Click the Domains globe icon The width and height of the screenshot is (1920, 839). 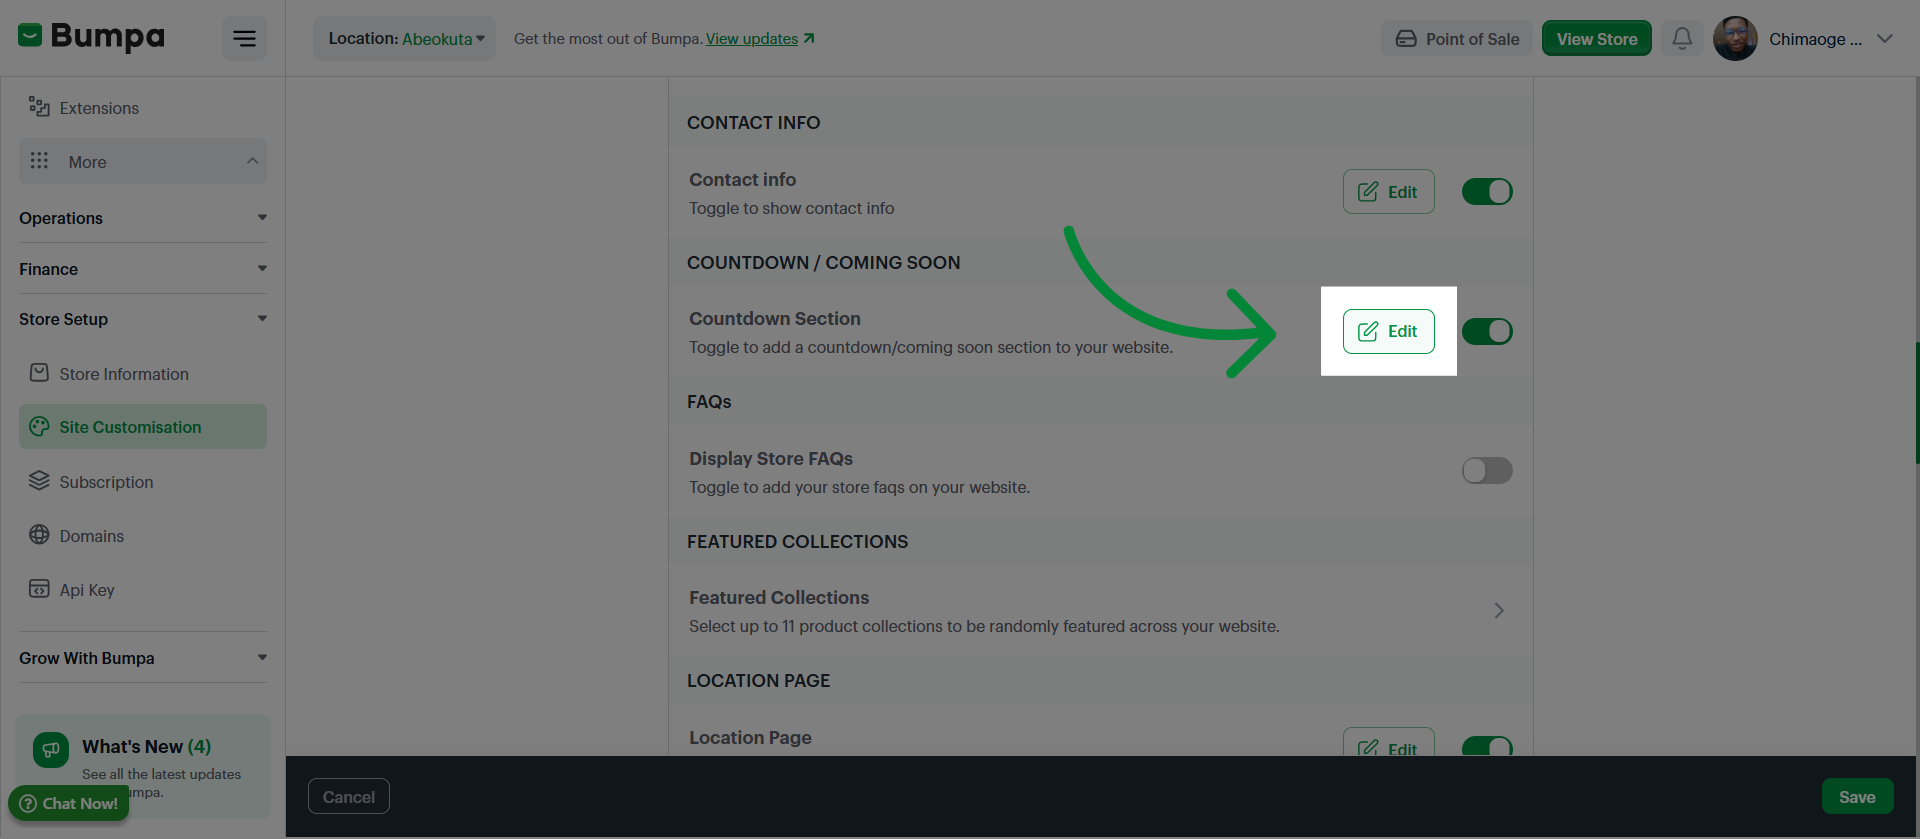click(x=39, y=535)
